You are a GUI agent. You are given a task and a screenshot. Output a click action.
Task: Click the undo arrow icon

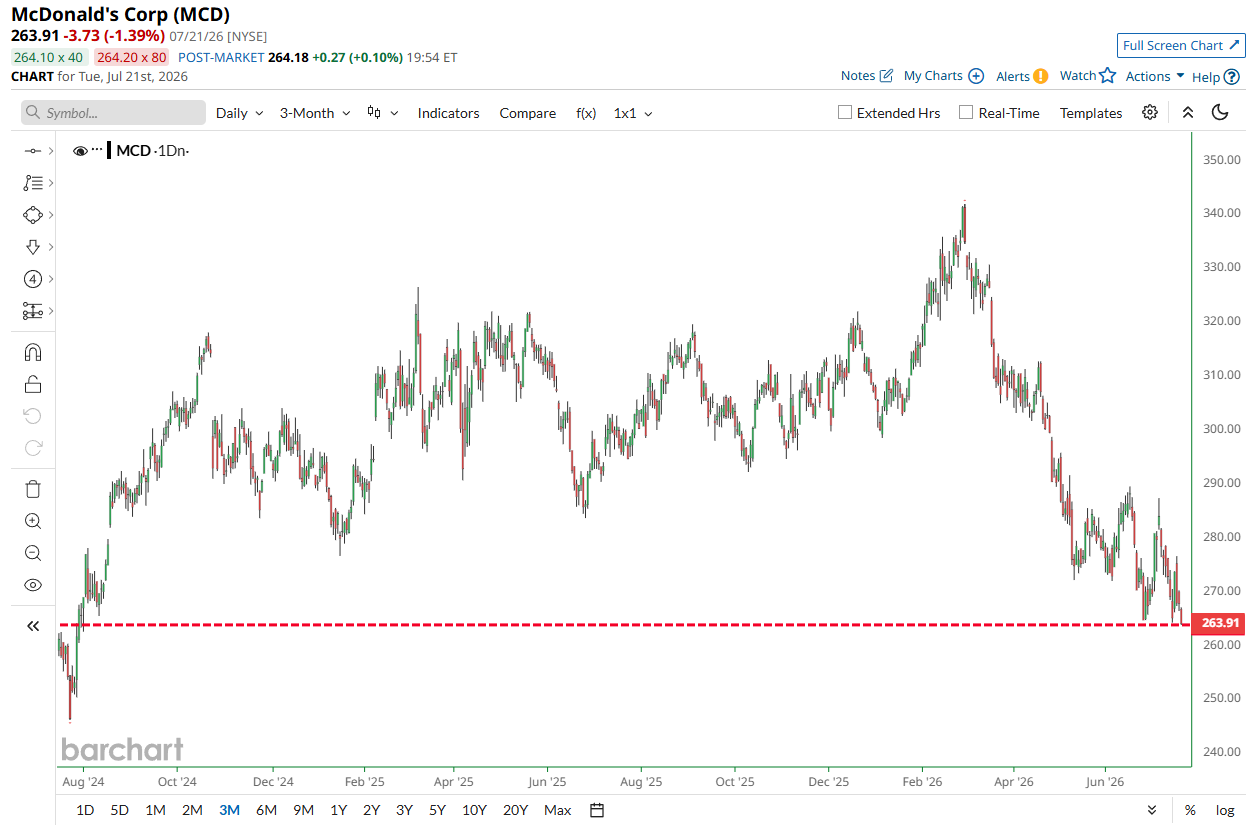pos(32,416)
